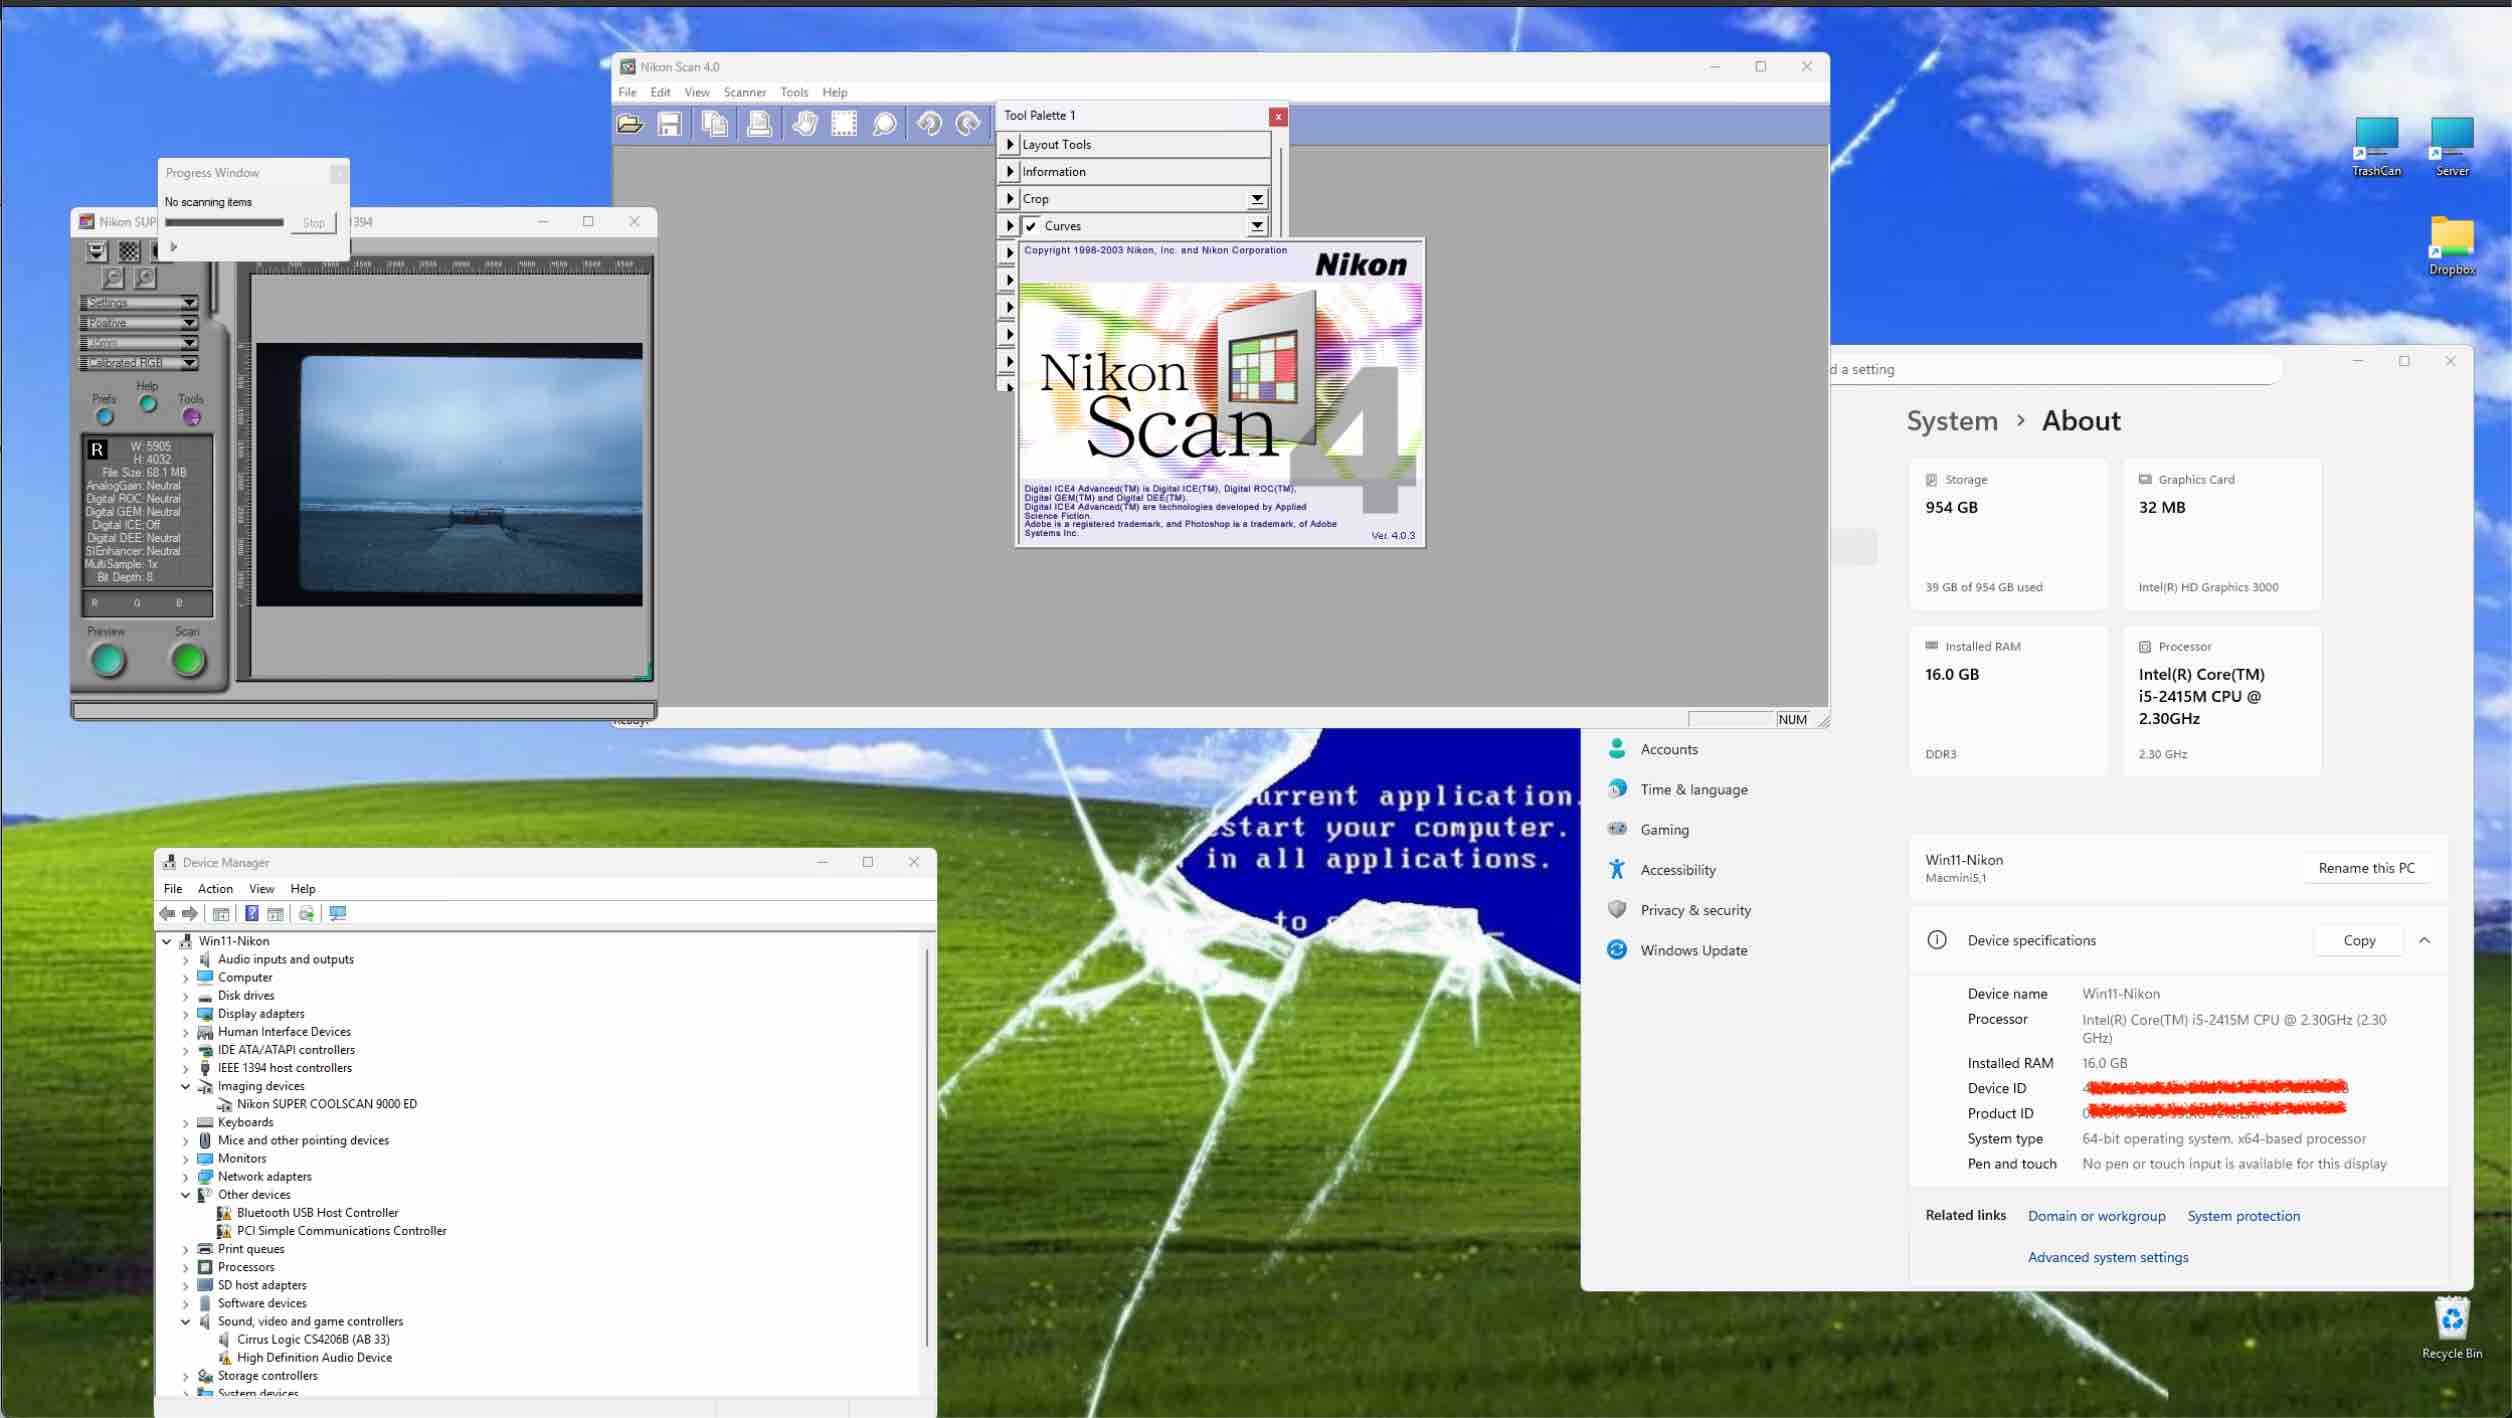Collapse the Imaging devices tree node
2512x1418 pixels.
point(186,1086)
